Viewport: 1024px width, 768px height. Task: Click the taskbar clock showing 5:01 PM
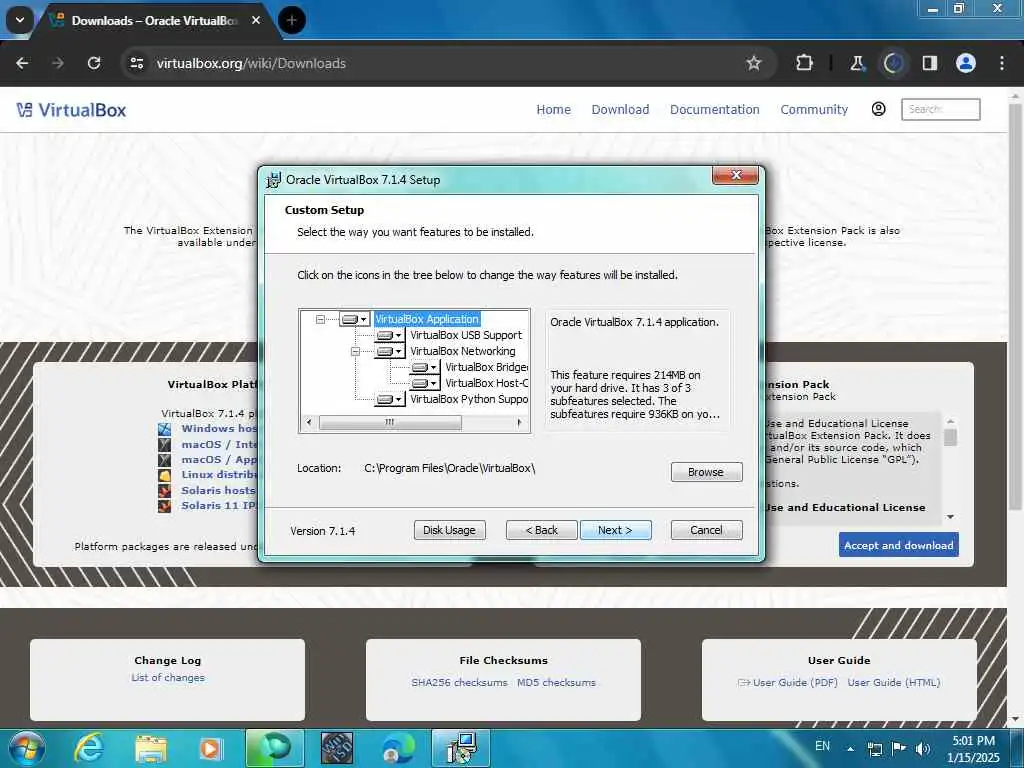point(973,749)
